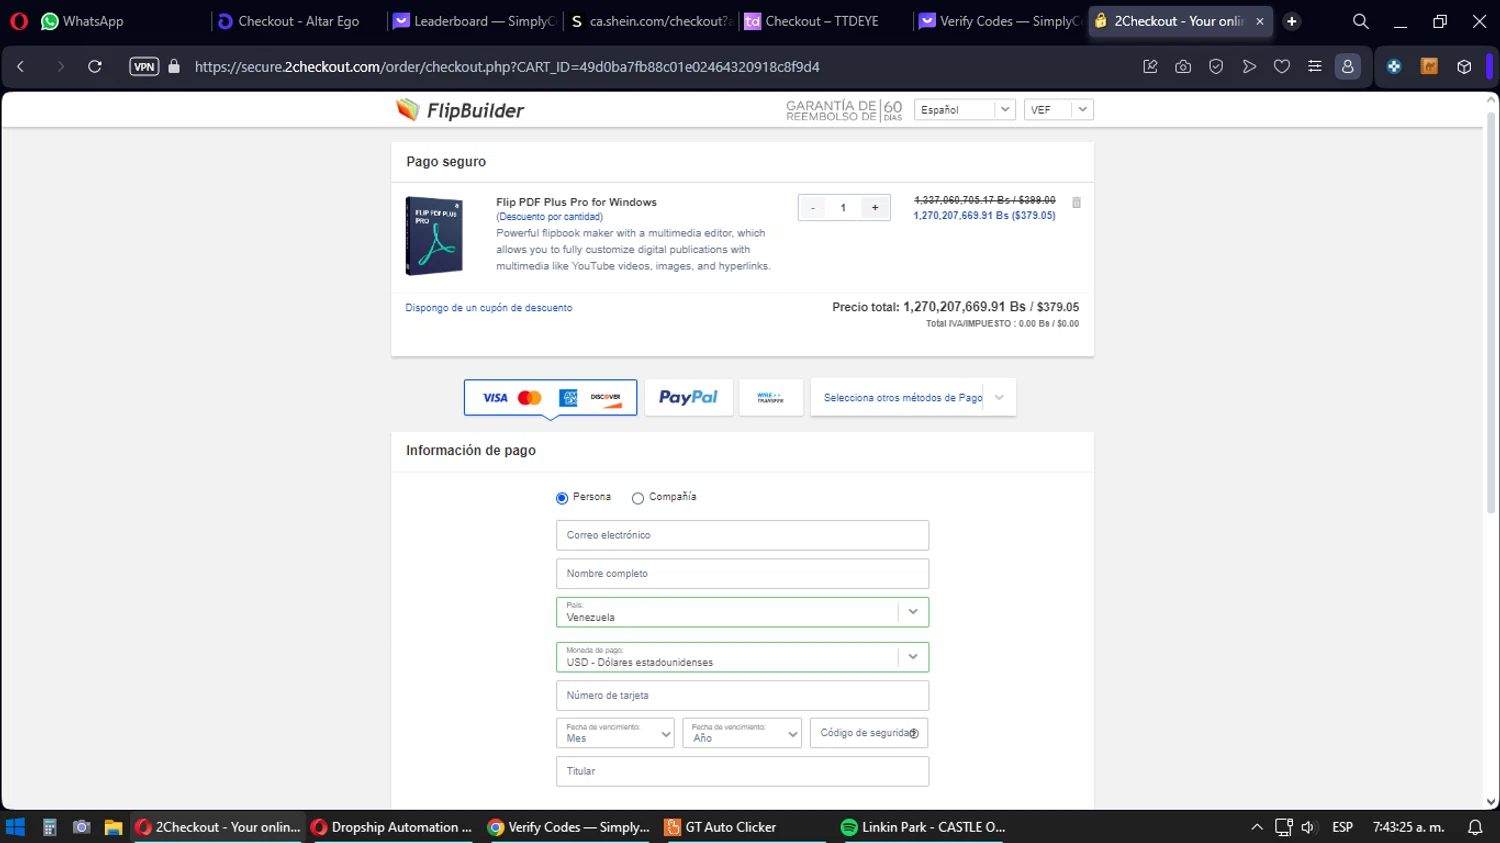
Task: Go back to the previous page
Action: coord(21,67)
